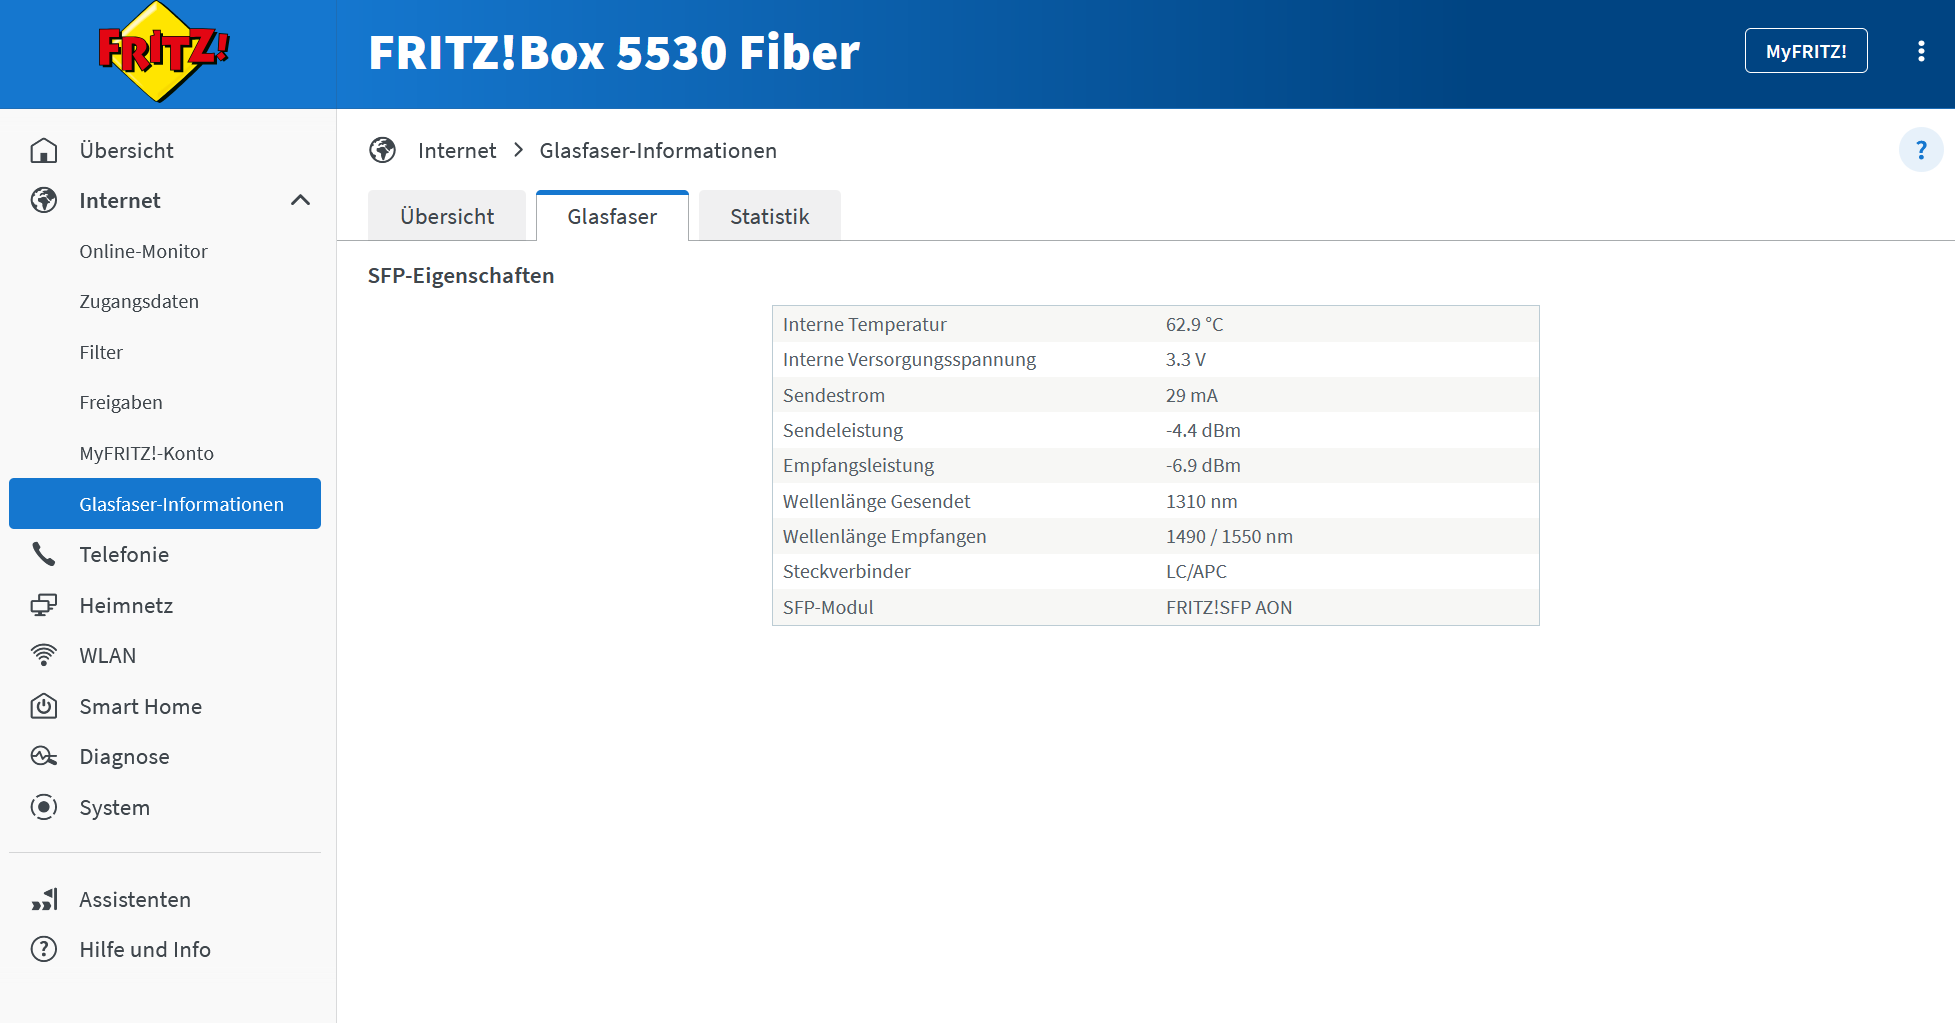1955x1023 pixels.
Task: Go to Zugangsdaten
Action: click(139, 301)
